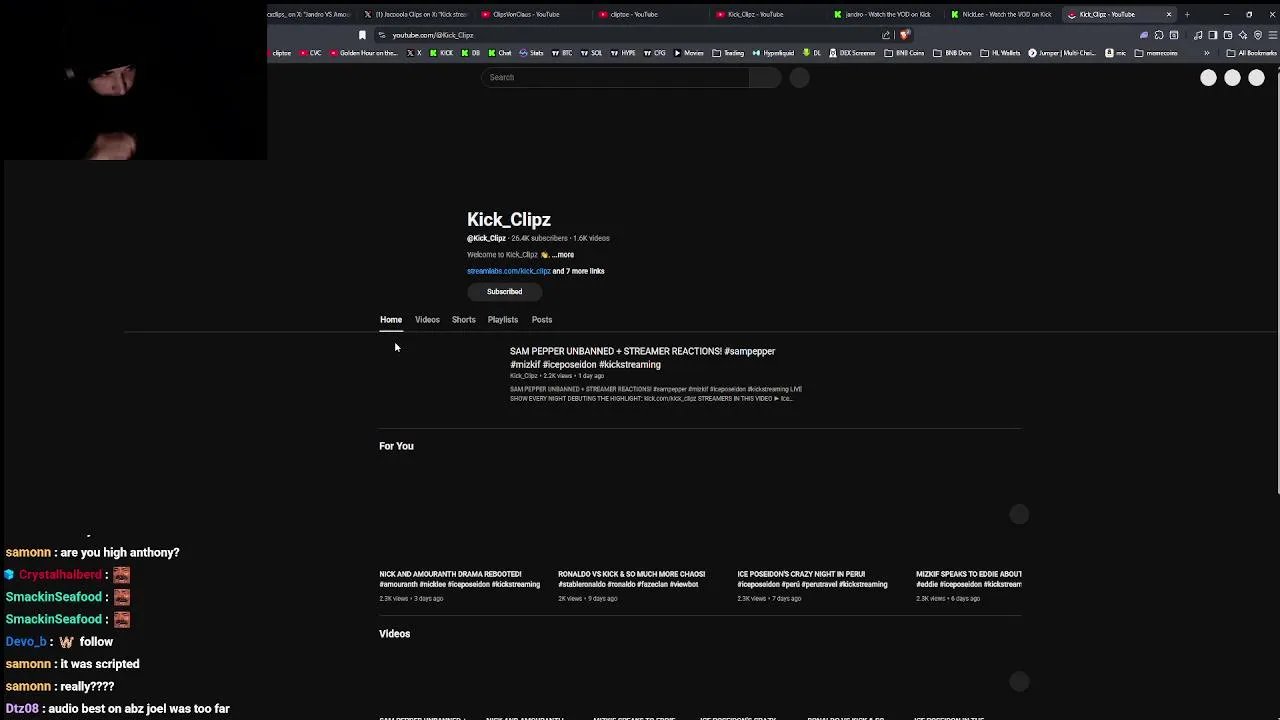
Task: Click the search submit button beside Search
Action: click(x=765, y=77)
